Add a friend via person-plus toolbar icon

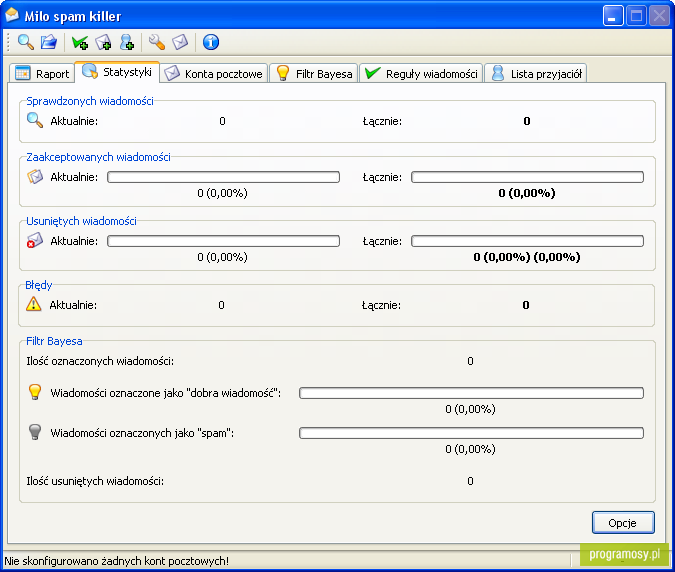pos(127,42)
